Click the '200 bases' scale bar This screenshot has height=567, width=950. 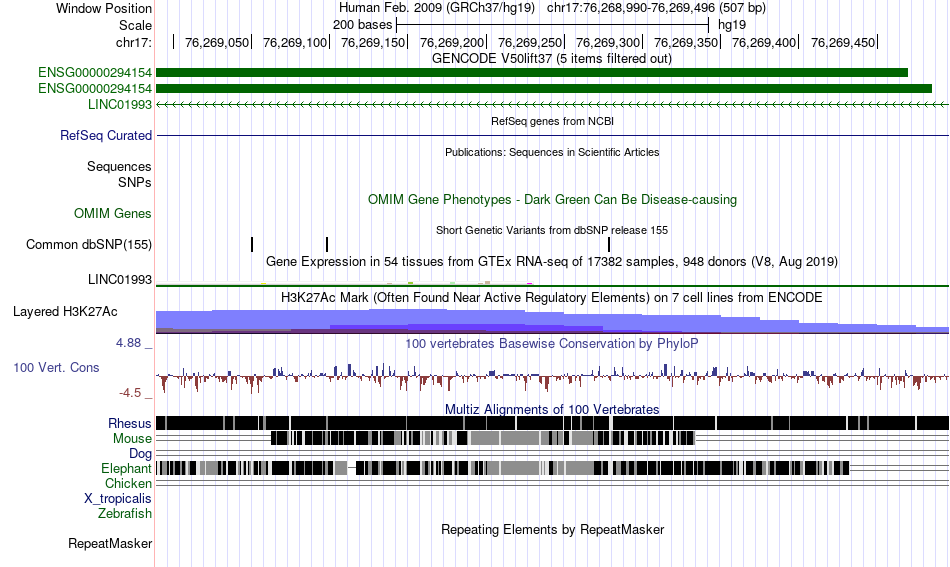553,25
